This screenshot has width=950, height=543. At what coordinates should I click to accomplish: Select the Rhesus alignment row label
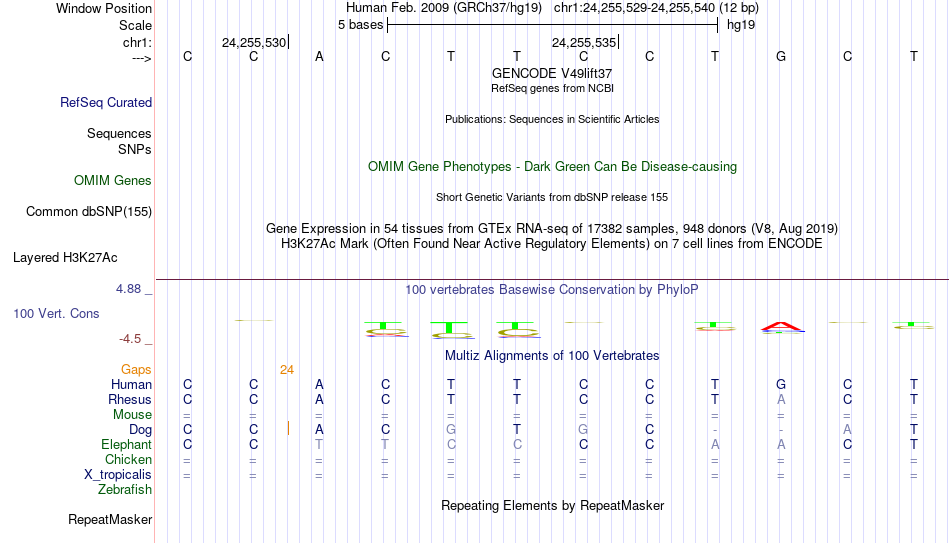(130, 399)
